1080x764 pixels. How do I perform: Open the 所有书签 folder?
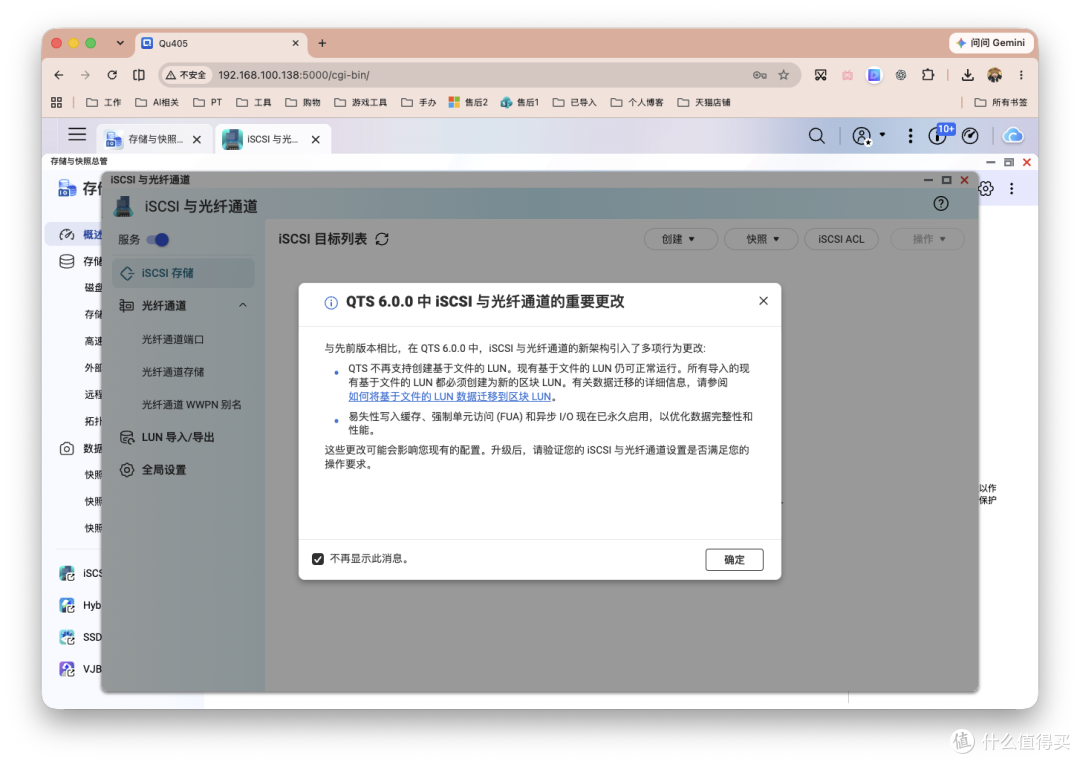(1001, 103)
